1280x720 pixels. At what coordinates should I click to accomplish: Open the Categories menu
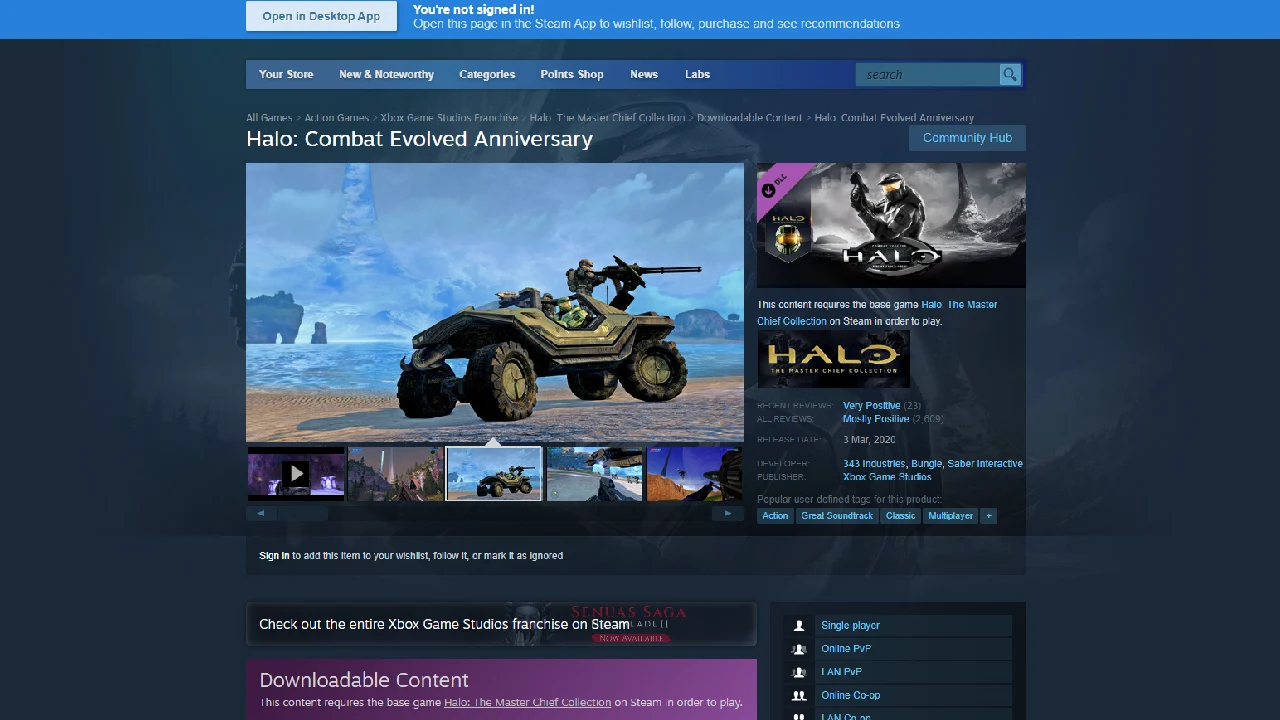487,74
